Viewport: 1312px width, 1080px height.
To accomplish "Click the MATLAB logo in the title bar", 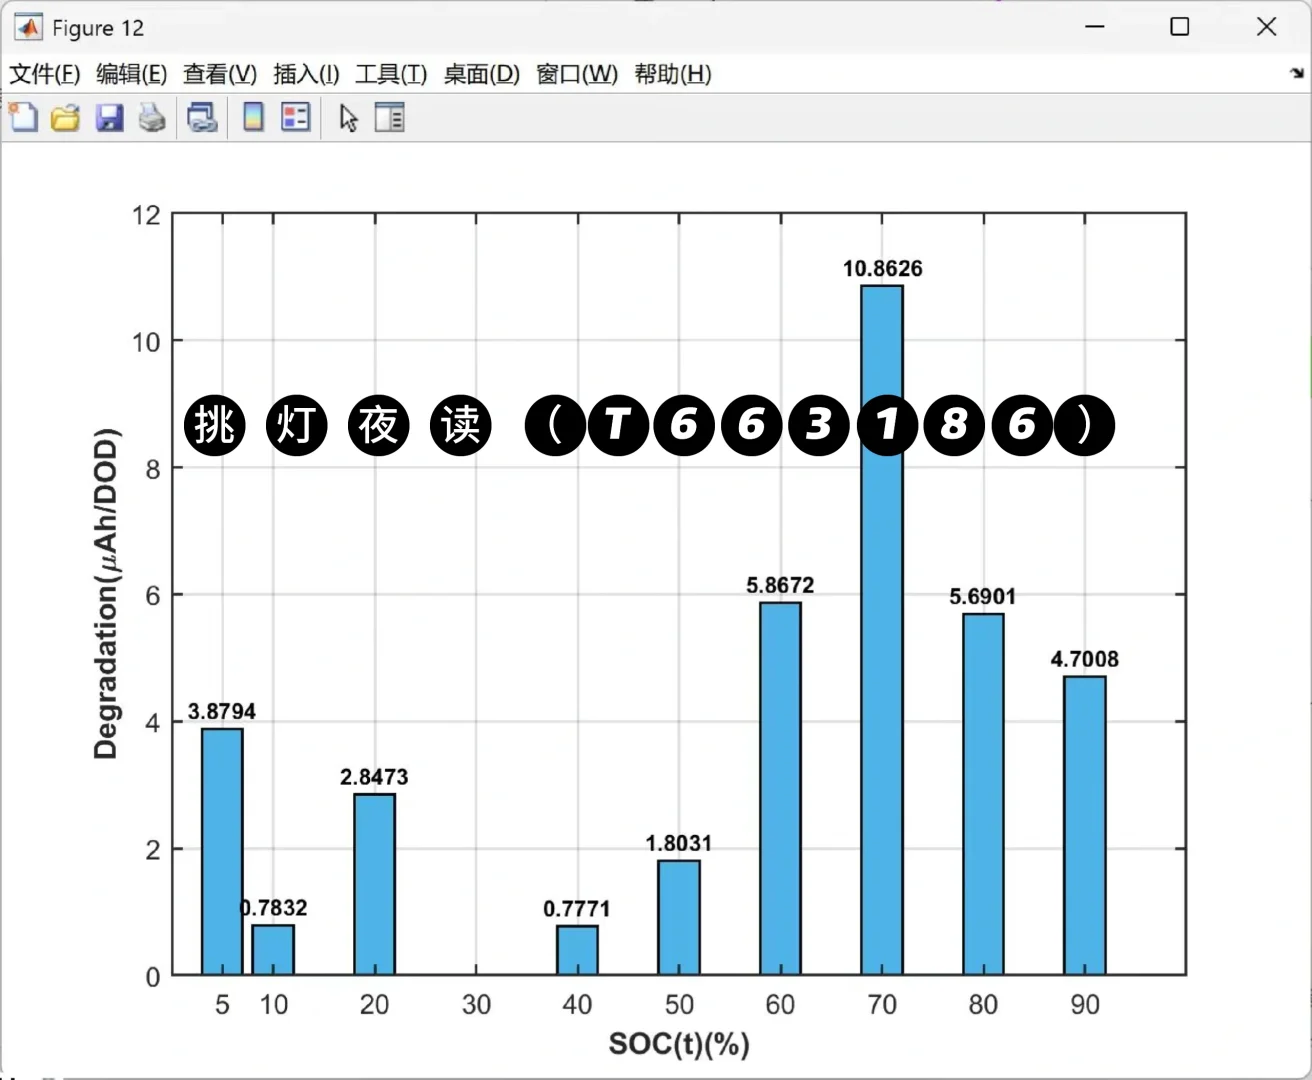I will pos(28,27).
